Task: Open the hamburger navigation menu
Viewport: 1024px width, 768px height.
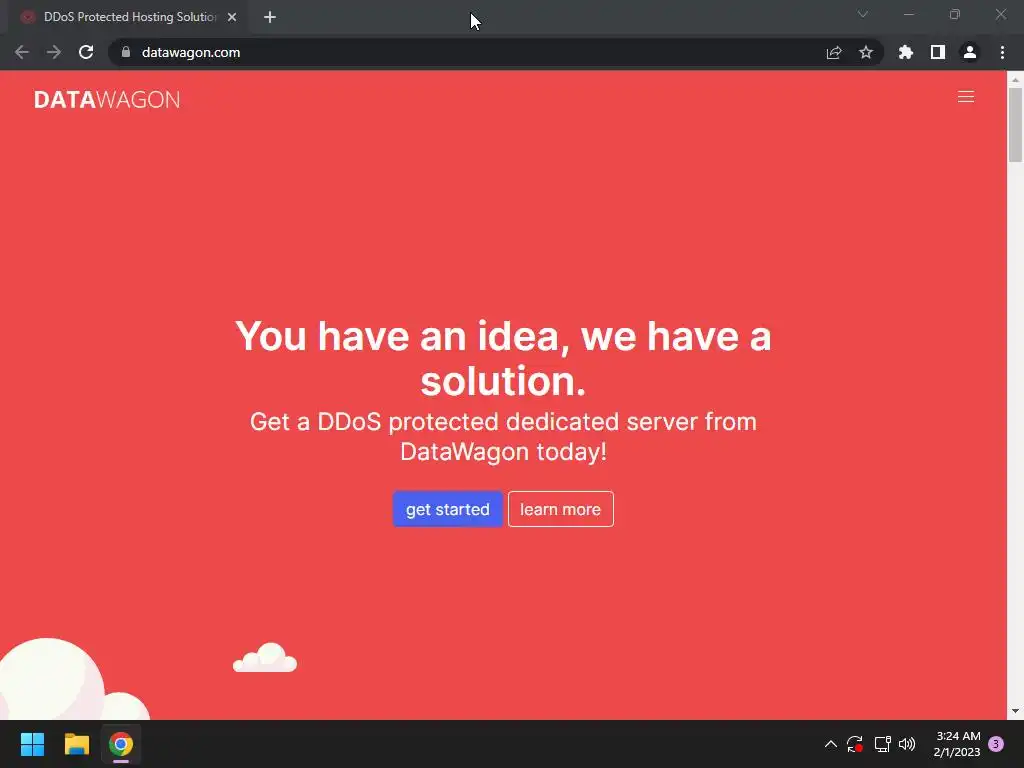Action: [x=965, y=97]
